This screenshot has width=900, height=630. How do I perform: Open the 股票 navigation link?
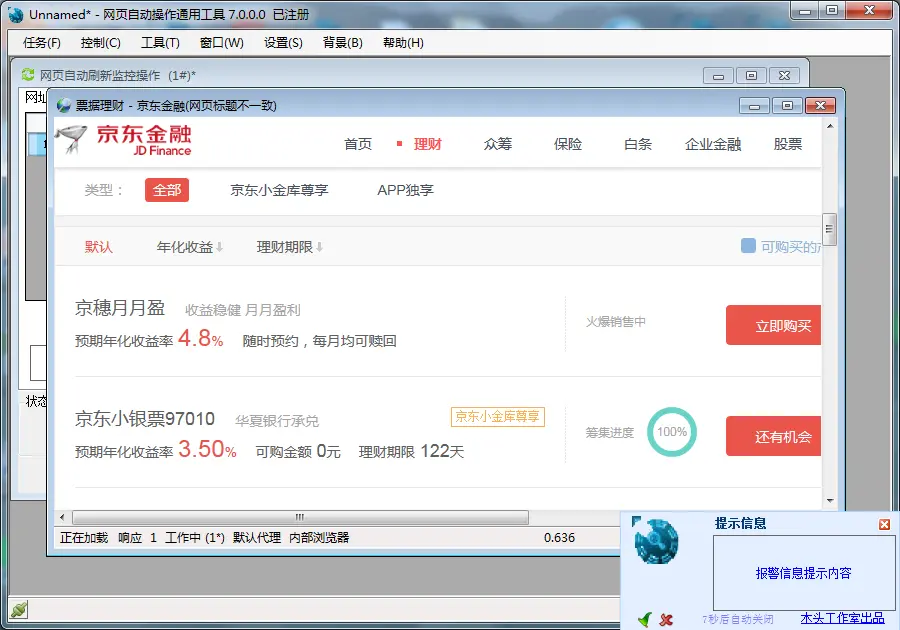[788, 144]
